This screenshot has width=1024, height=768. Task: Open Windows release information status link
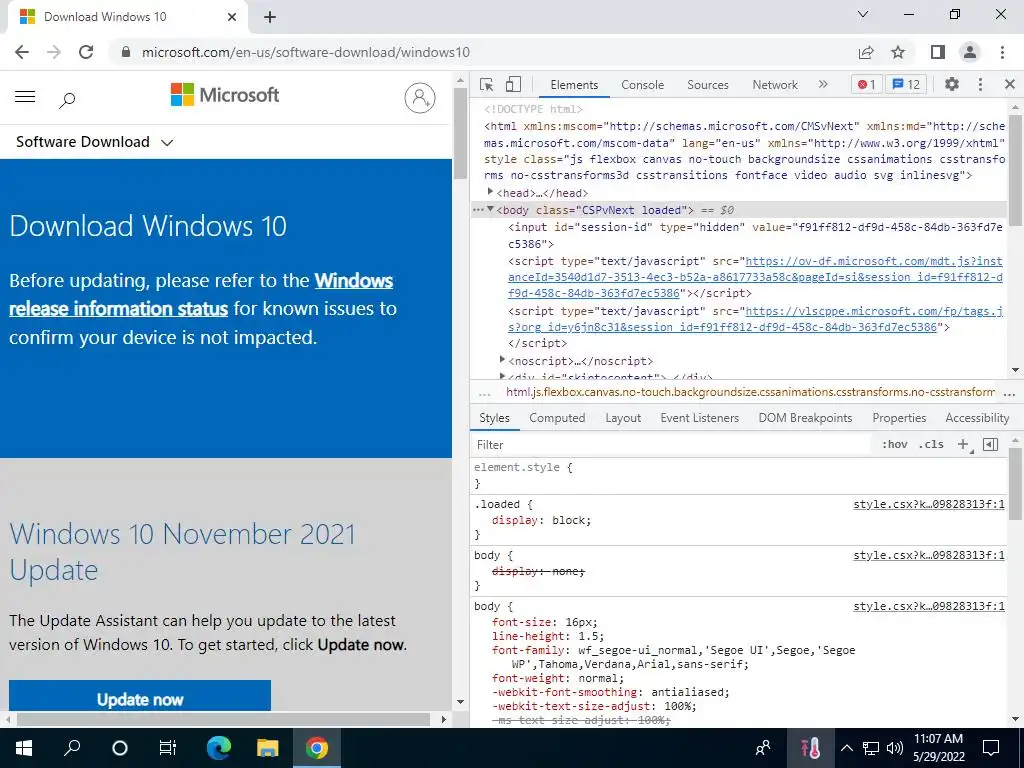201,295
